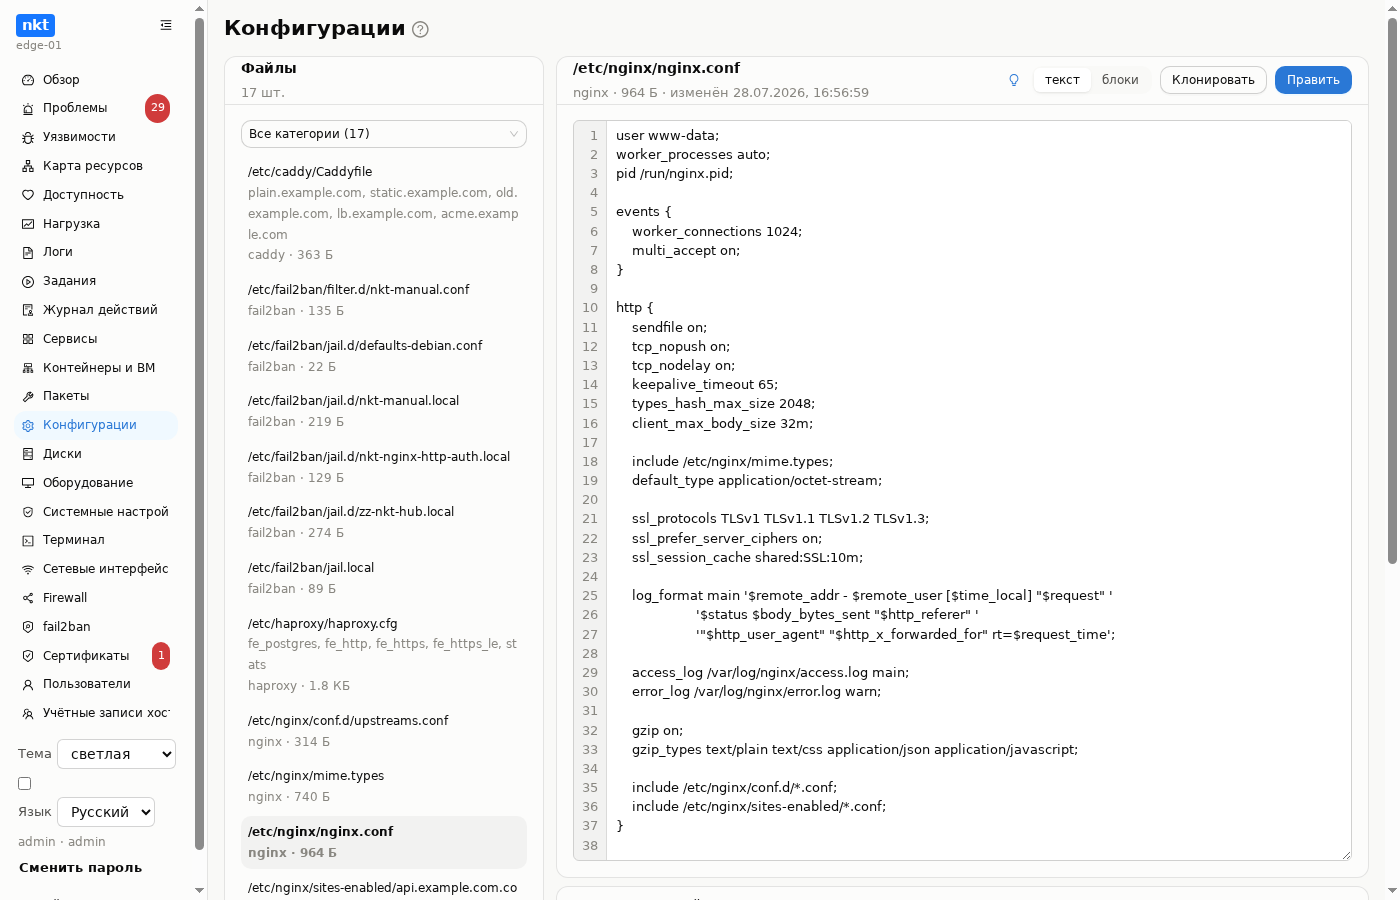Click the Карта ресурсов icon

[x=28, y=166]
